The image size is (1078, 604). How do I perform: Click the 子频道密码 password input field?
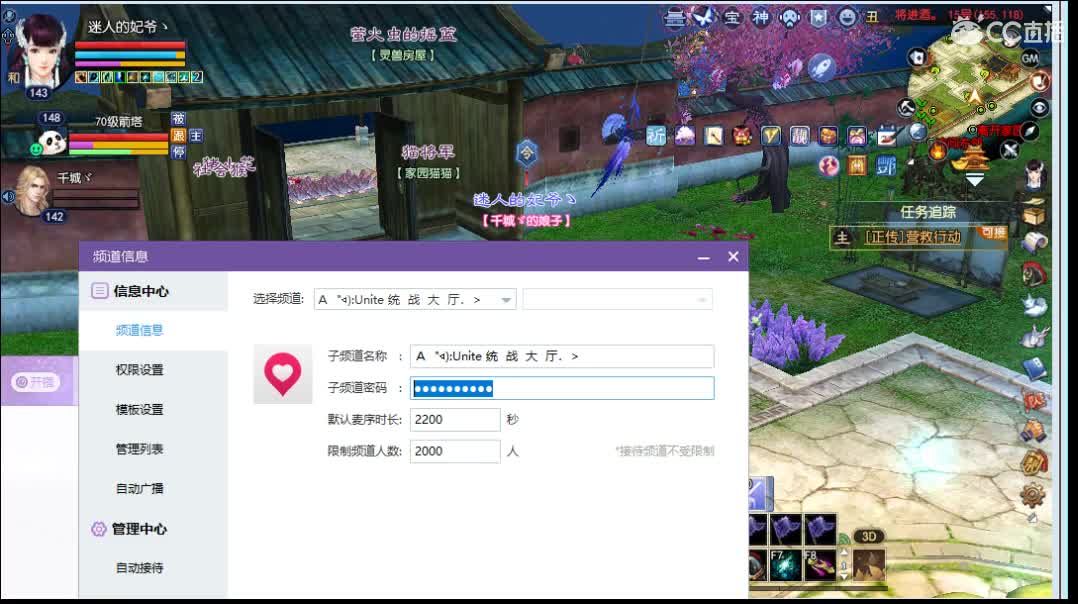click(560, 388)
